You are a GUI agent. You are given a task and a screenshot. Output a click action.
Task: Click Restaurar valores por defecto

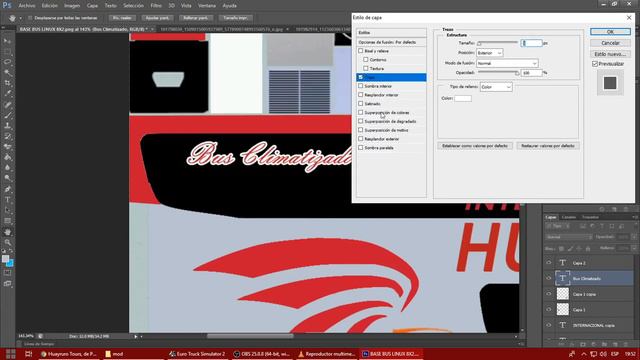[548, 146]
